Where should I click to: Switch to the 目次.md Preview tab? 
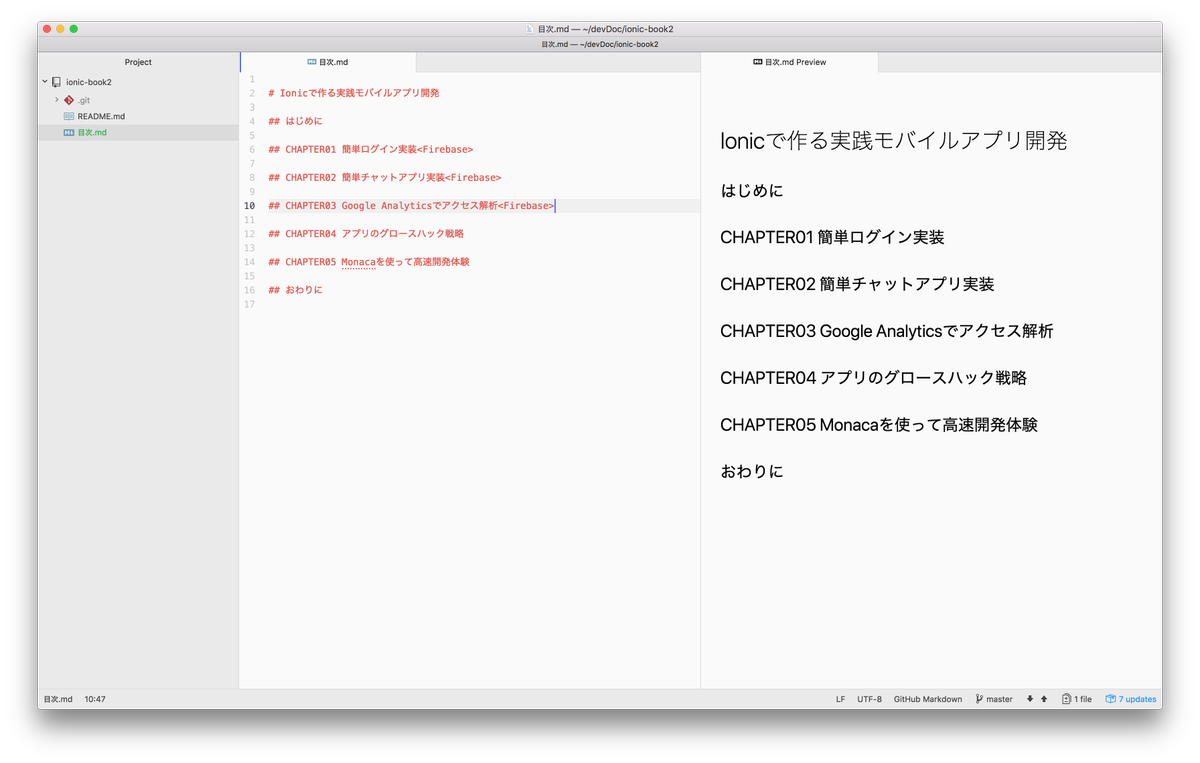[790, 62]
